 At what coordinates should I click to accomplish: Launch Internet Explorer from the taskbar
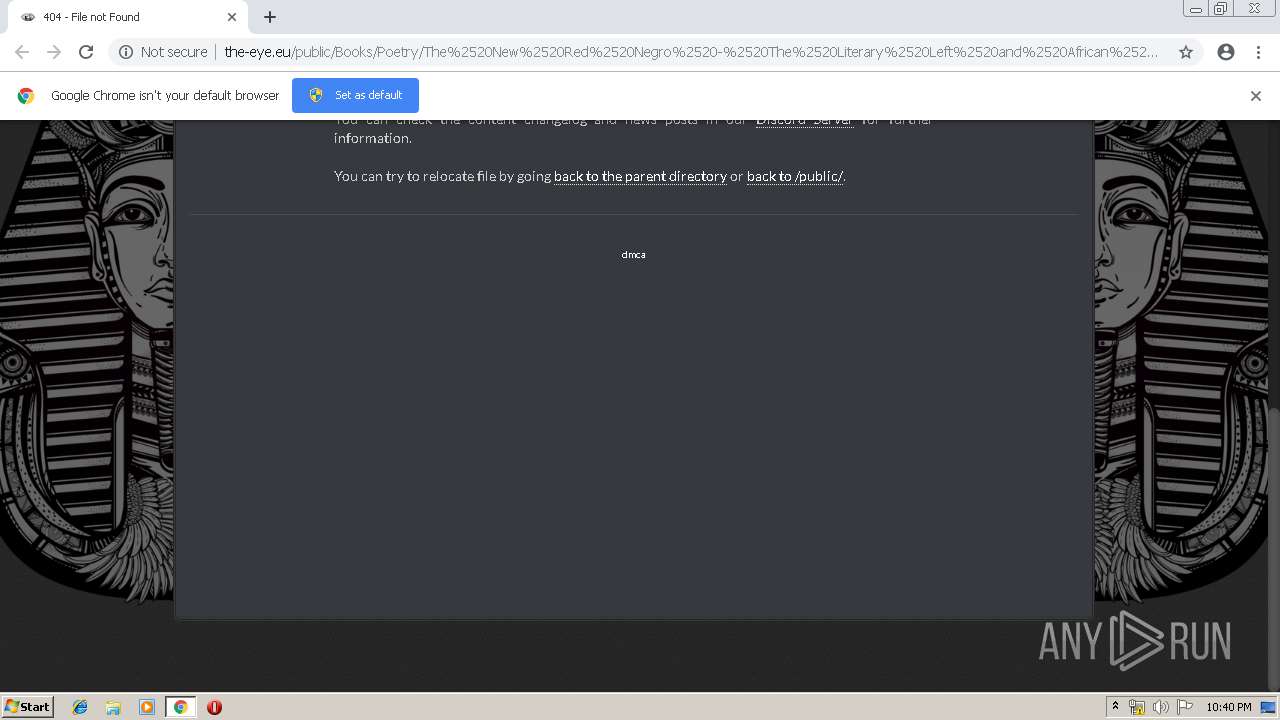(x=80, y=707)
